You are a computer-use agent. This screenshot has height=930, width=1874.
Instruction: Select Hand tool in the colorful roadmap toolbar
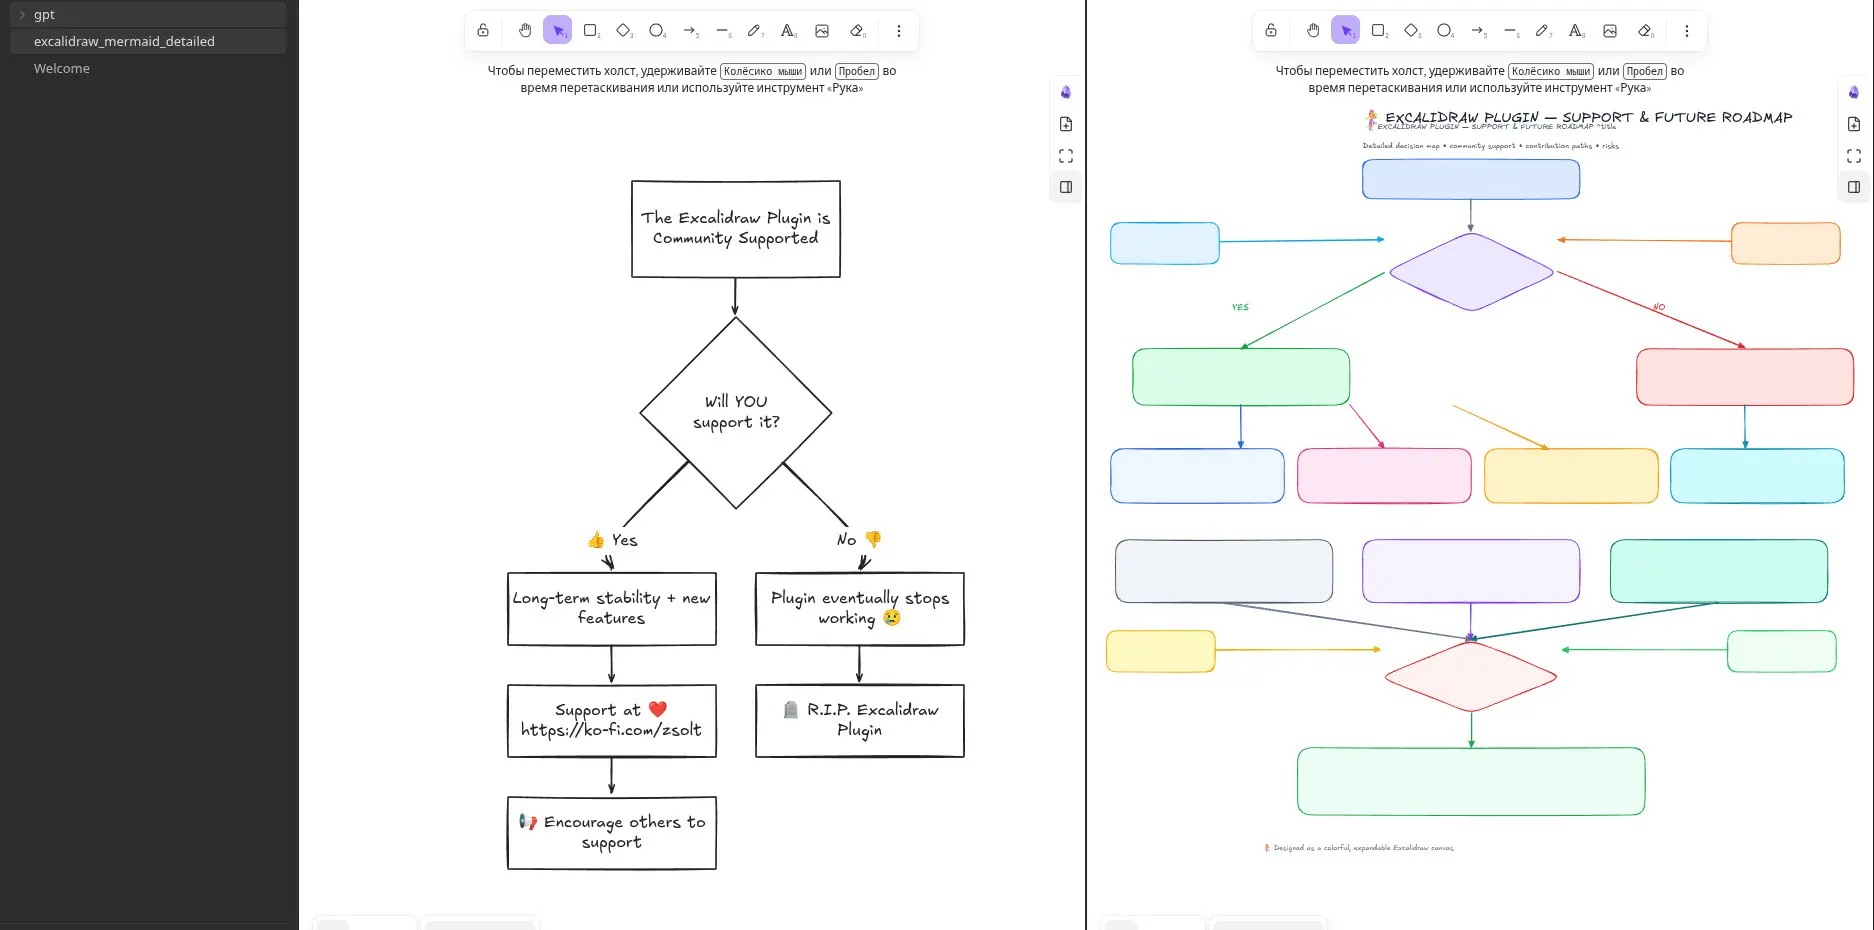[1313, 31]
